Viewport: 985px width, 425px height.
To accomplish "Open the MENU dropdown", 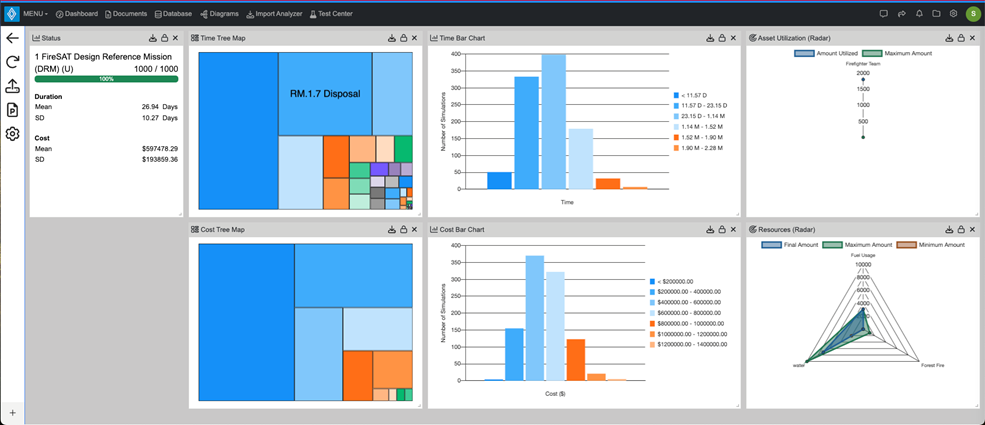I will 35,13.
